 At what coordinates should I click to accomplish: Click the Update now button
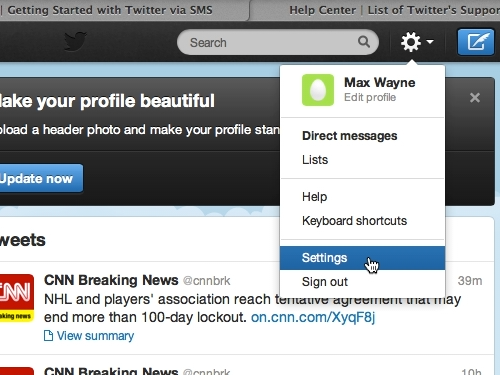[x=40, y=178]
